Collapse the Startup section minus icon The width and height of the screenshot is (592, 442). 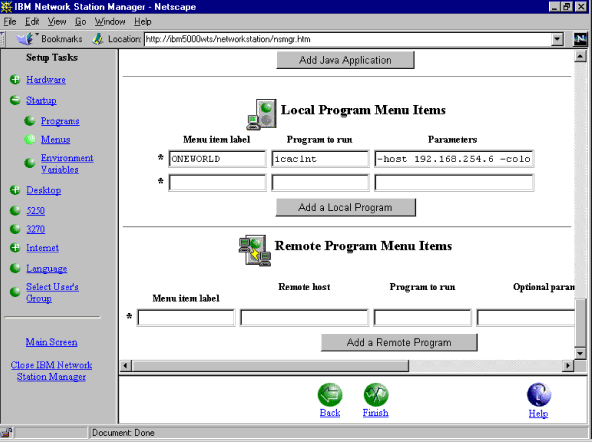click(x=15, y=100)
